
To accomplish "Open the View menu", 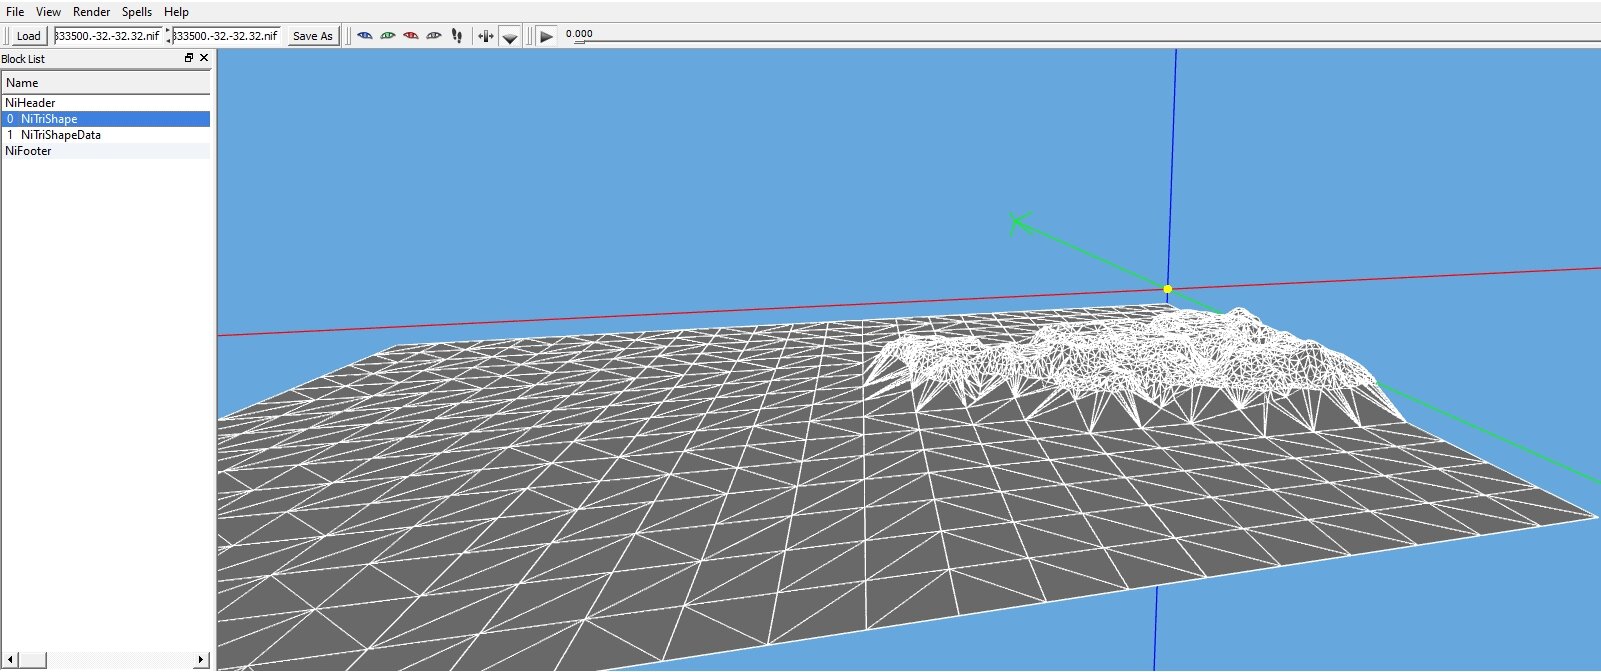I will pos(48,11).
